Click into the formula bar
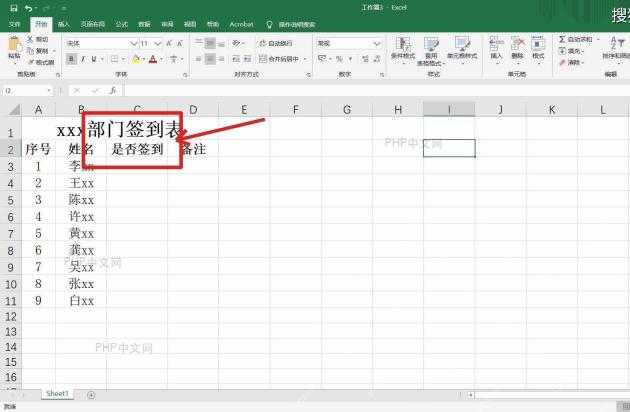 point(377,90)
